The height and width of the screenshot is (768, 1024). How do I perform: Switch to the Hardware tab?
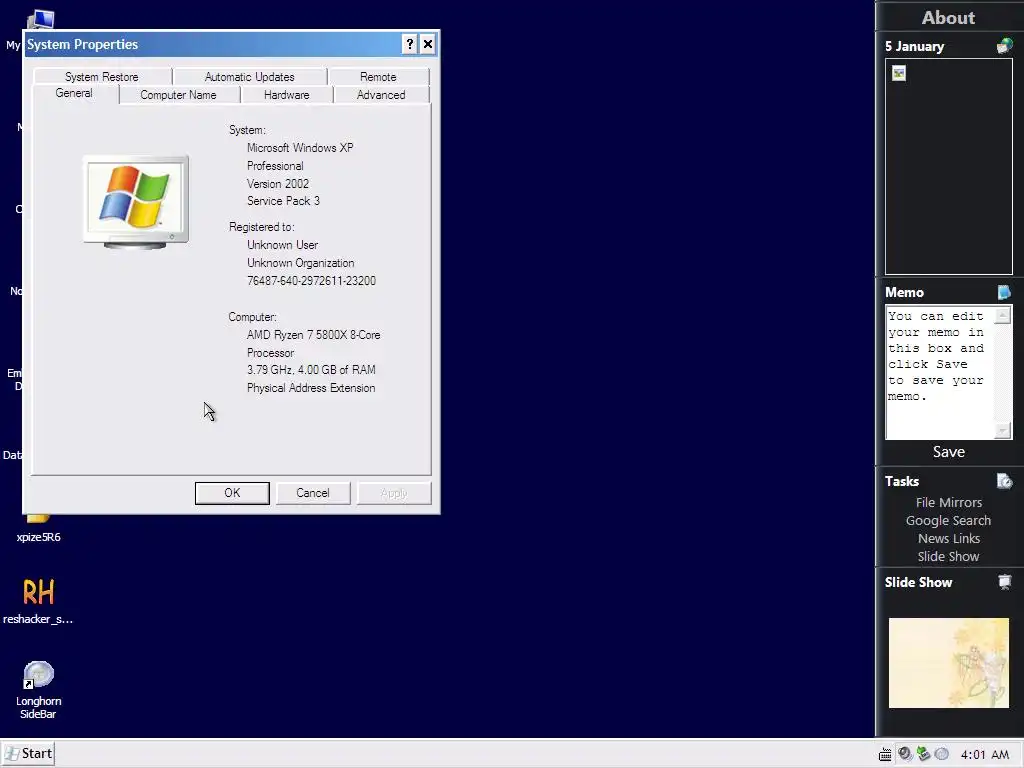point(287,95)
